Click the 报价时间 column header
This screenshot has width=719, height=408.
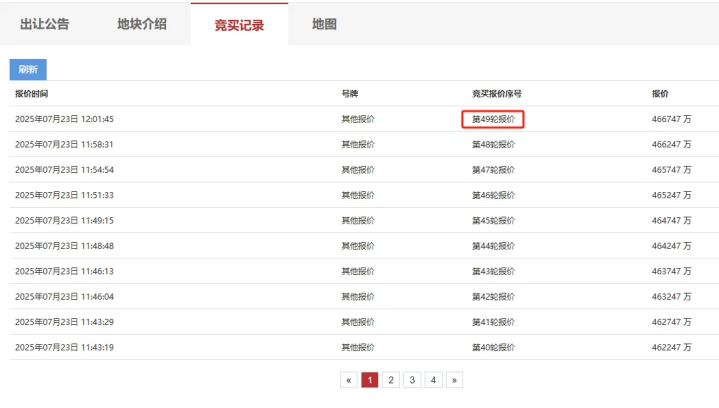[x=31, y=94]
